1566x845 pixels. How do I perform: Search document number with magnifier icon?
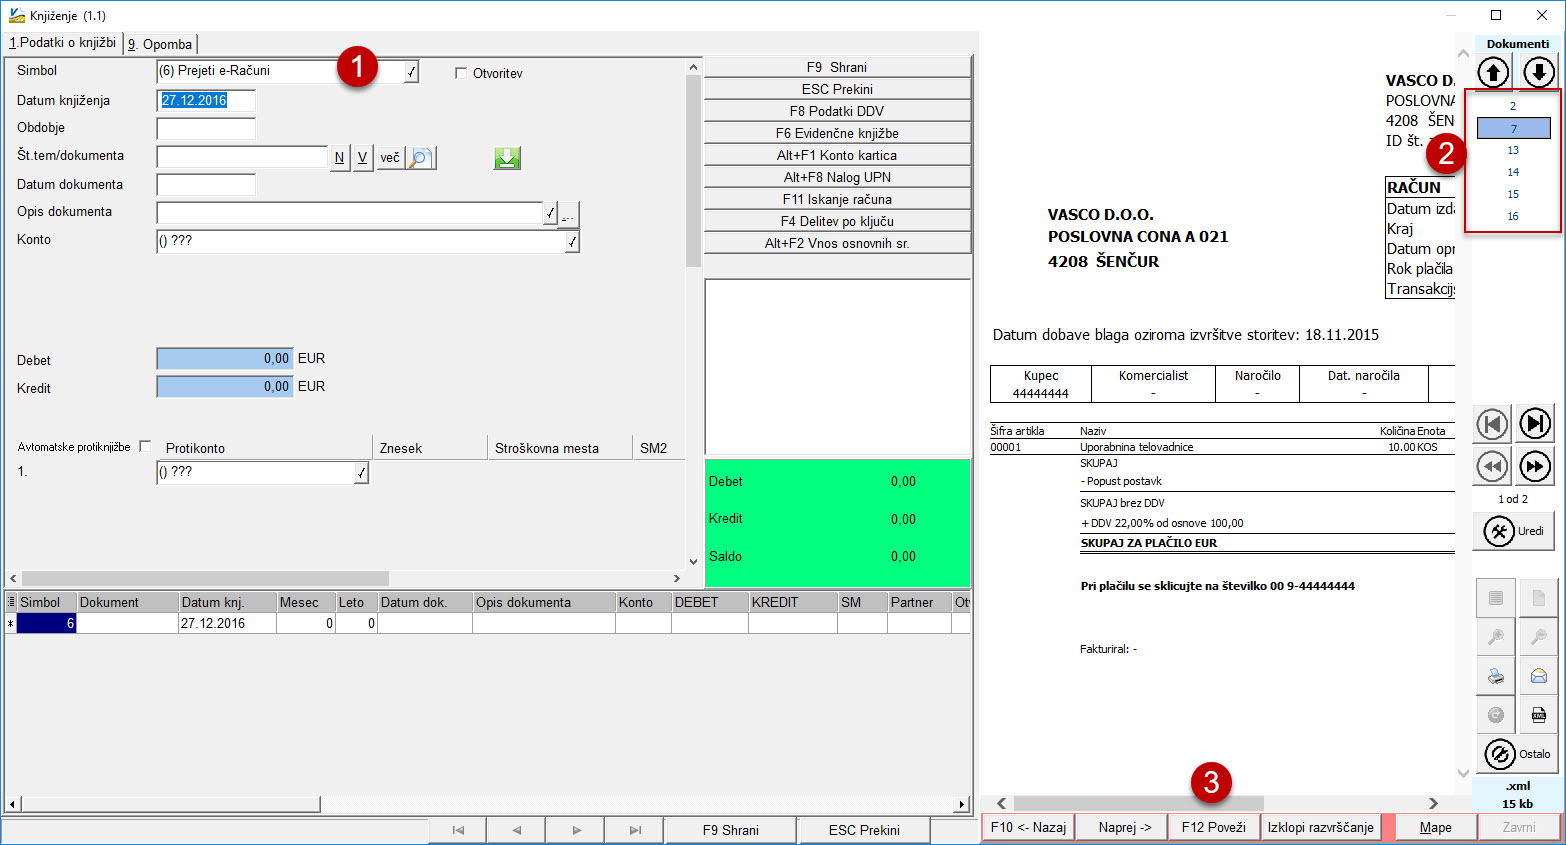(x=421, y=158)
